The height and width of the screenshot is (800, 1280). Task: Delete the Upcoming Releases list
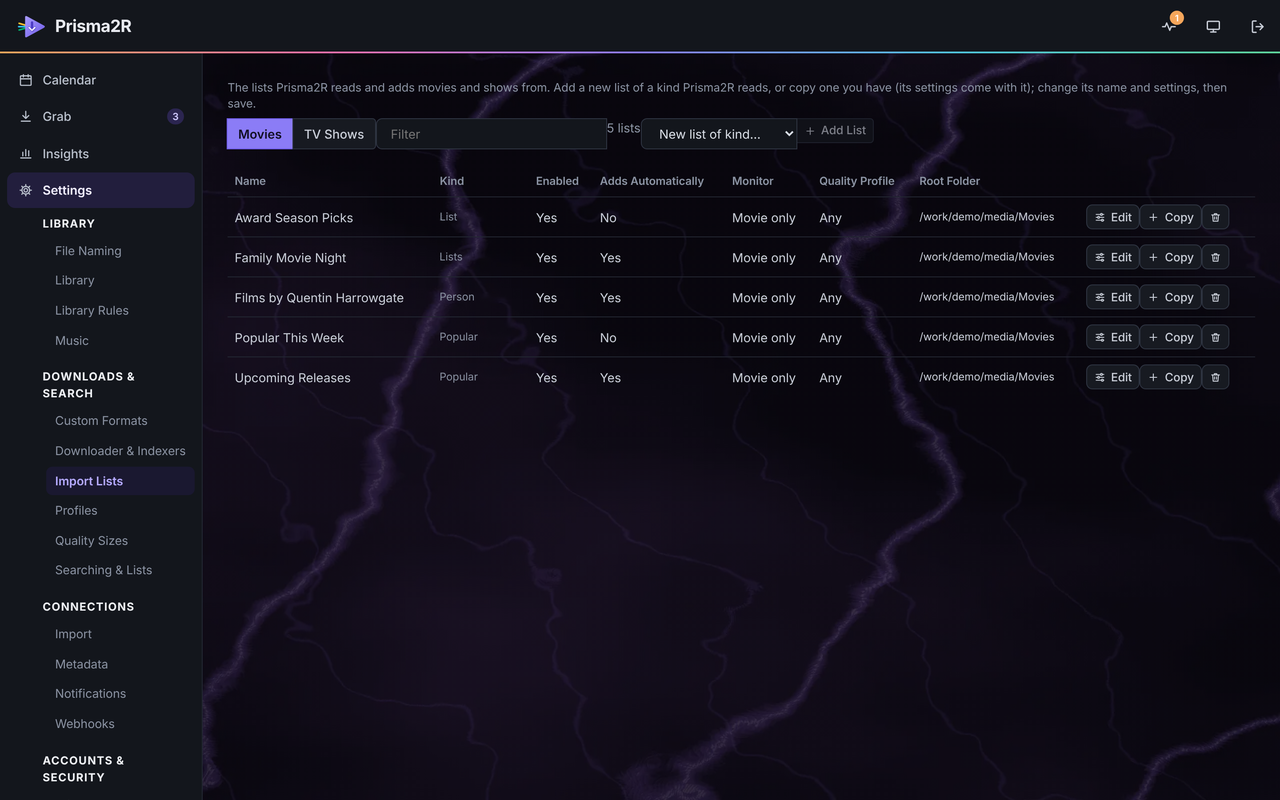1215,377
